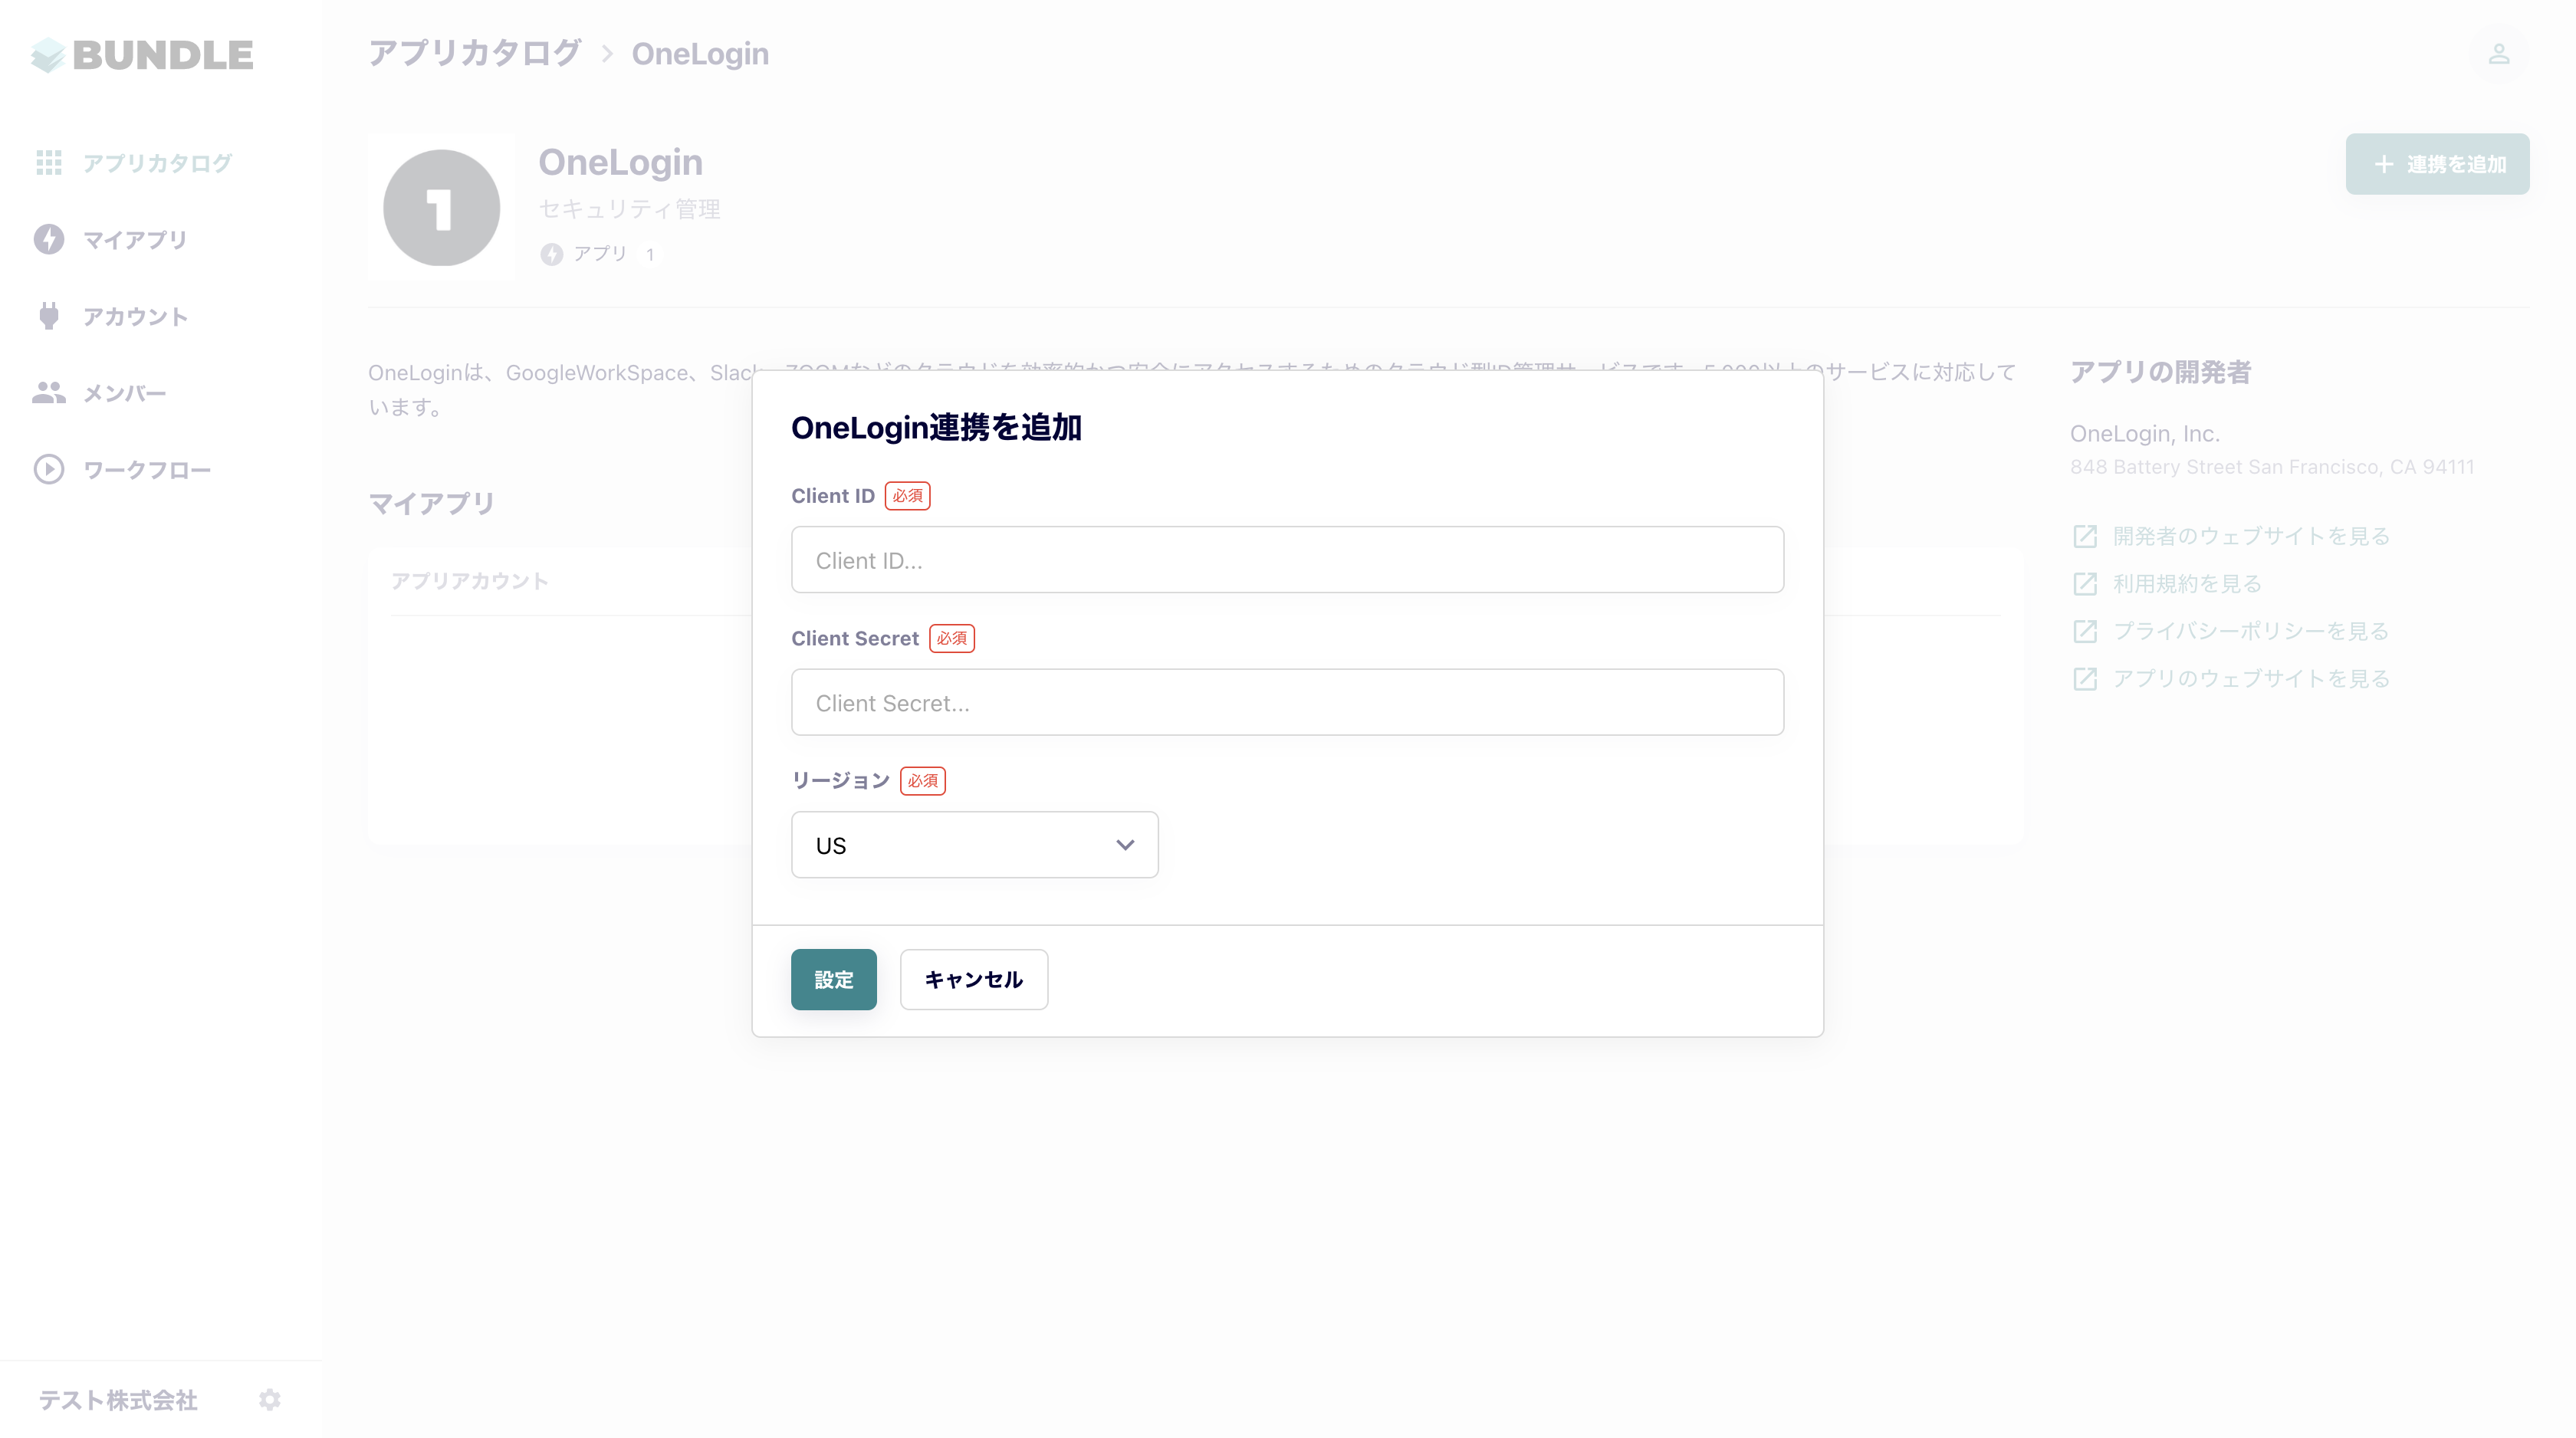Click the breadcrumb chevron separator
The image size is (2576, 1438).
(607, 54)
